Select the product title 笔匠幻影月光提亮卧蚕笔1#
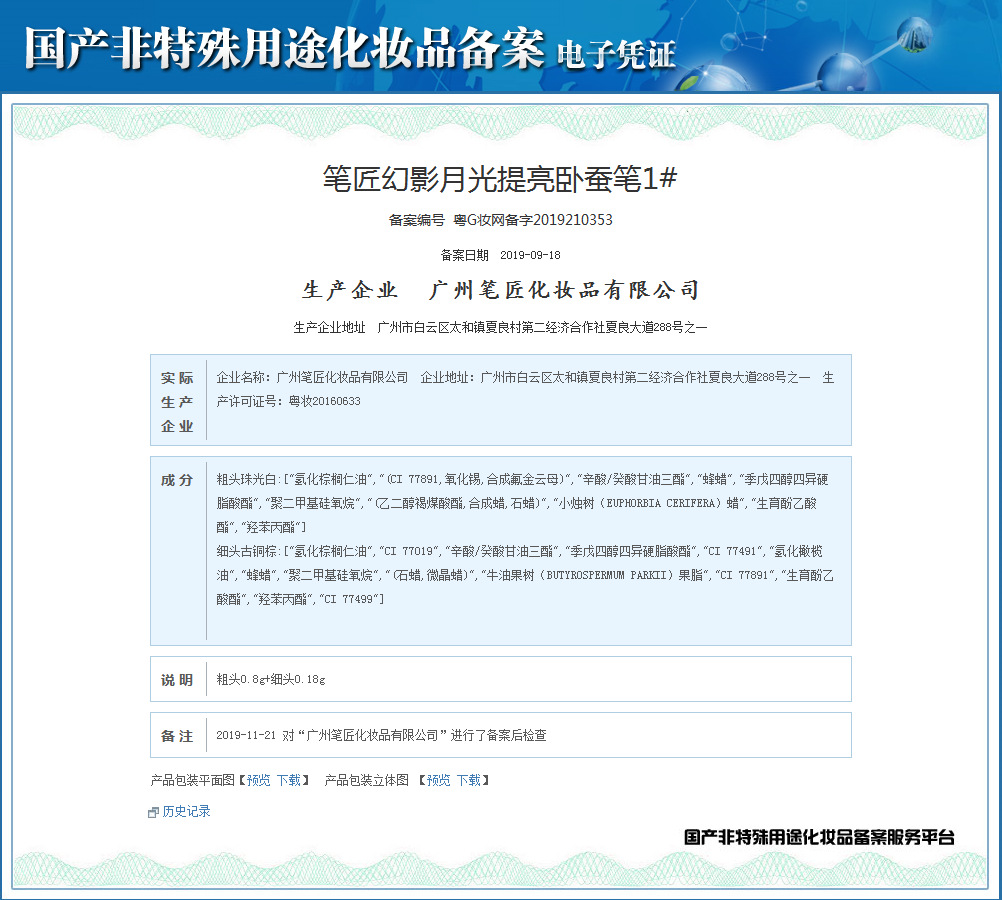Image resolution: width=1002 pixels, height=900 pixels. tap(500, 178)
